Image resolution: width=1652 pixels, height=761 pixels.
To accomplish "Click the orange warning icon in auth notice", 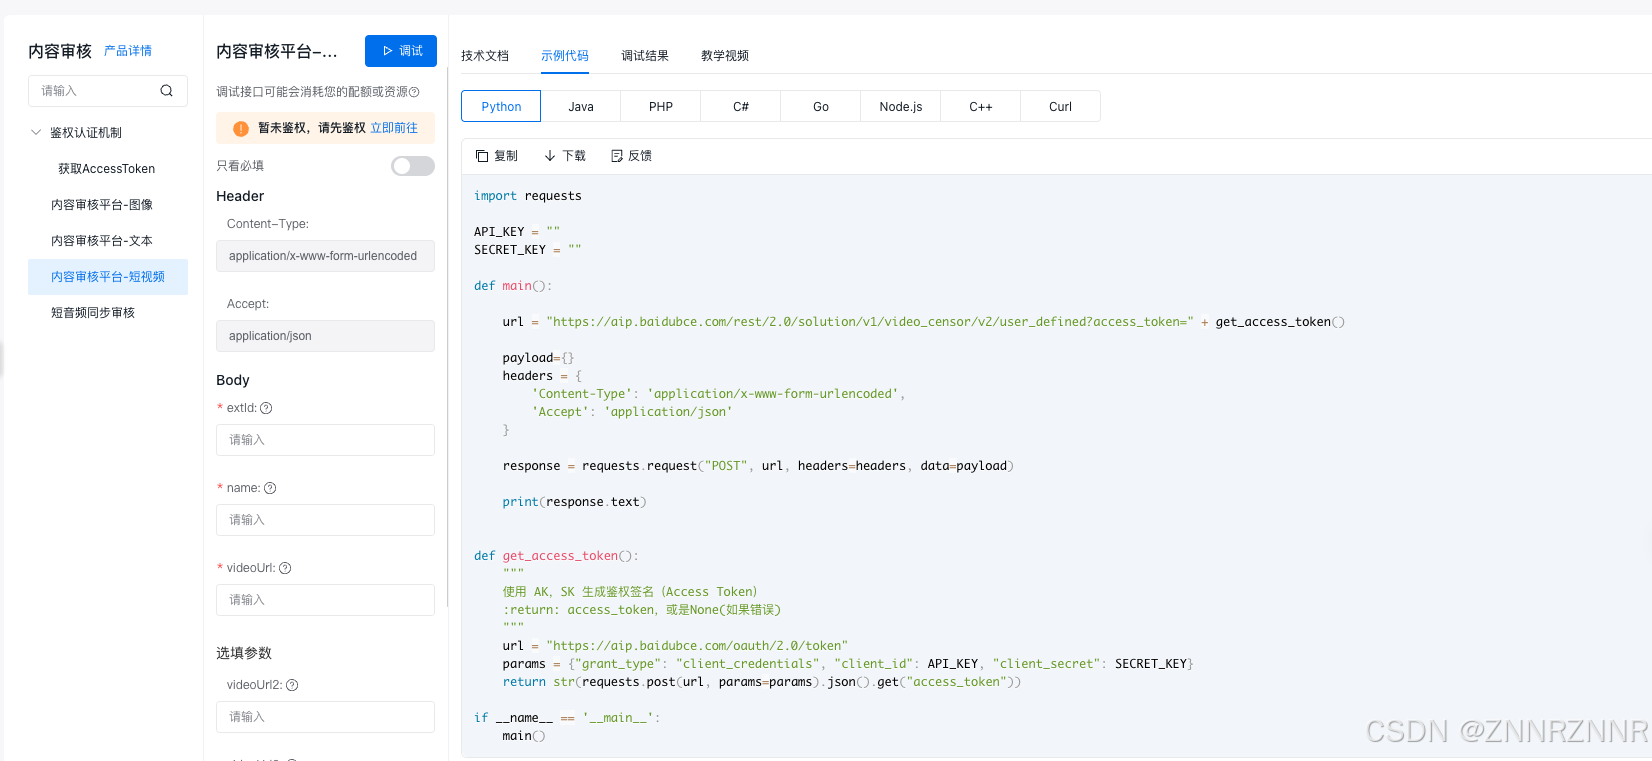I will [x=241, y=128].
